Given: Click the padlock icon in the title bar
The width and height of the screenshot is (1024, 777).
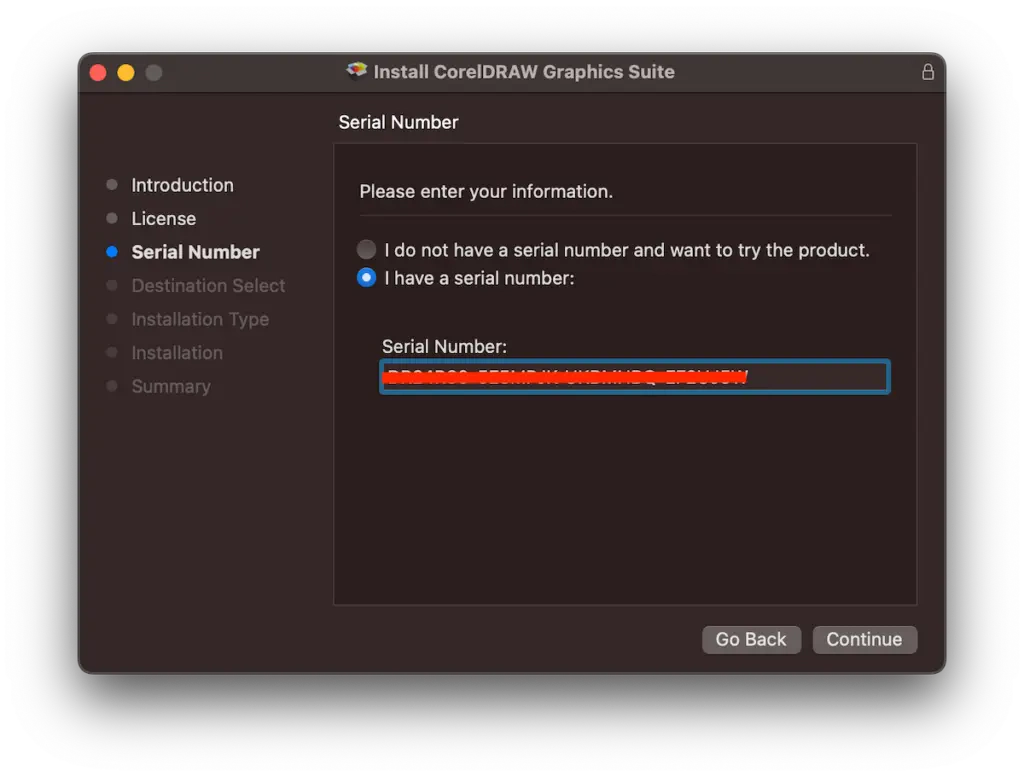Looking at the screenshot, I should click(x=927, y=72).
